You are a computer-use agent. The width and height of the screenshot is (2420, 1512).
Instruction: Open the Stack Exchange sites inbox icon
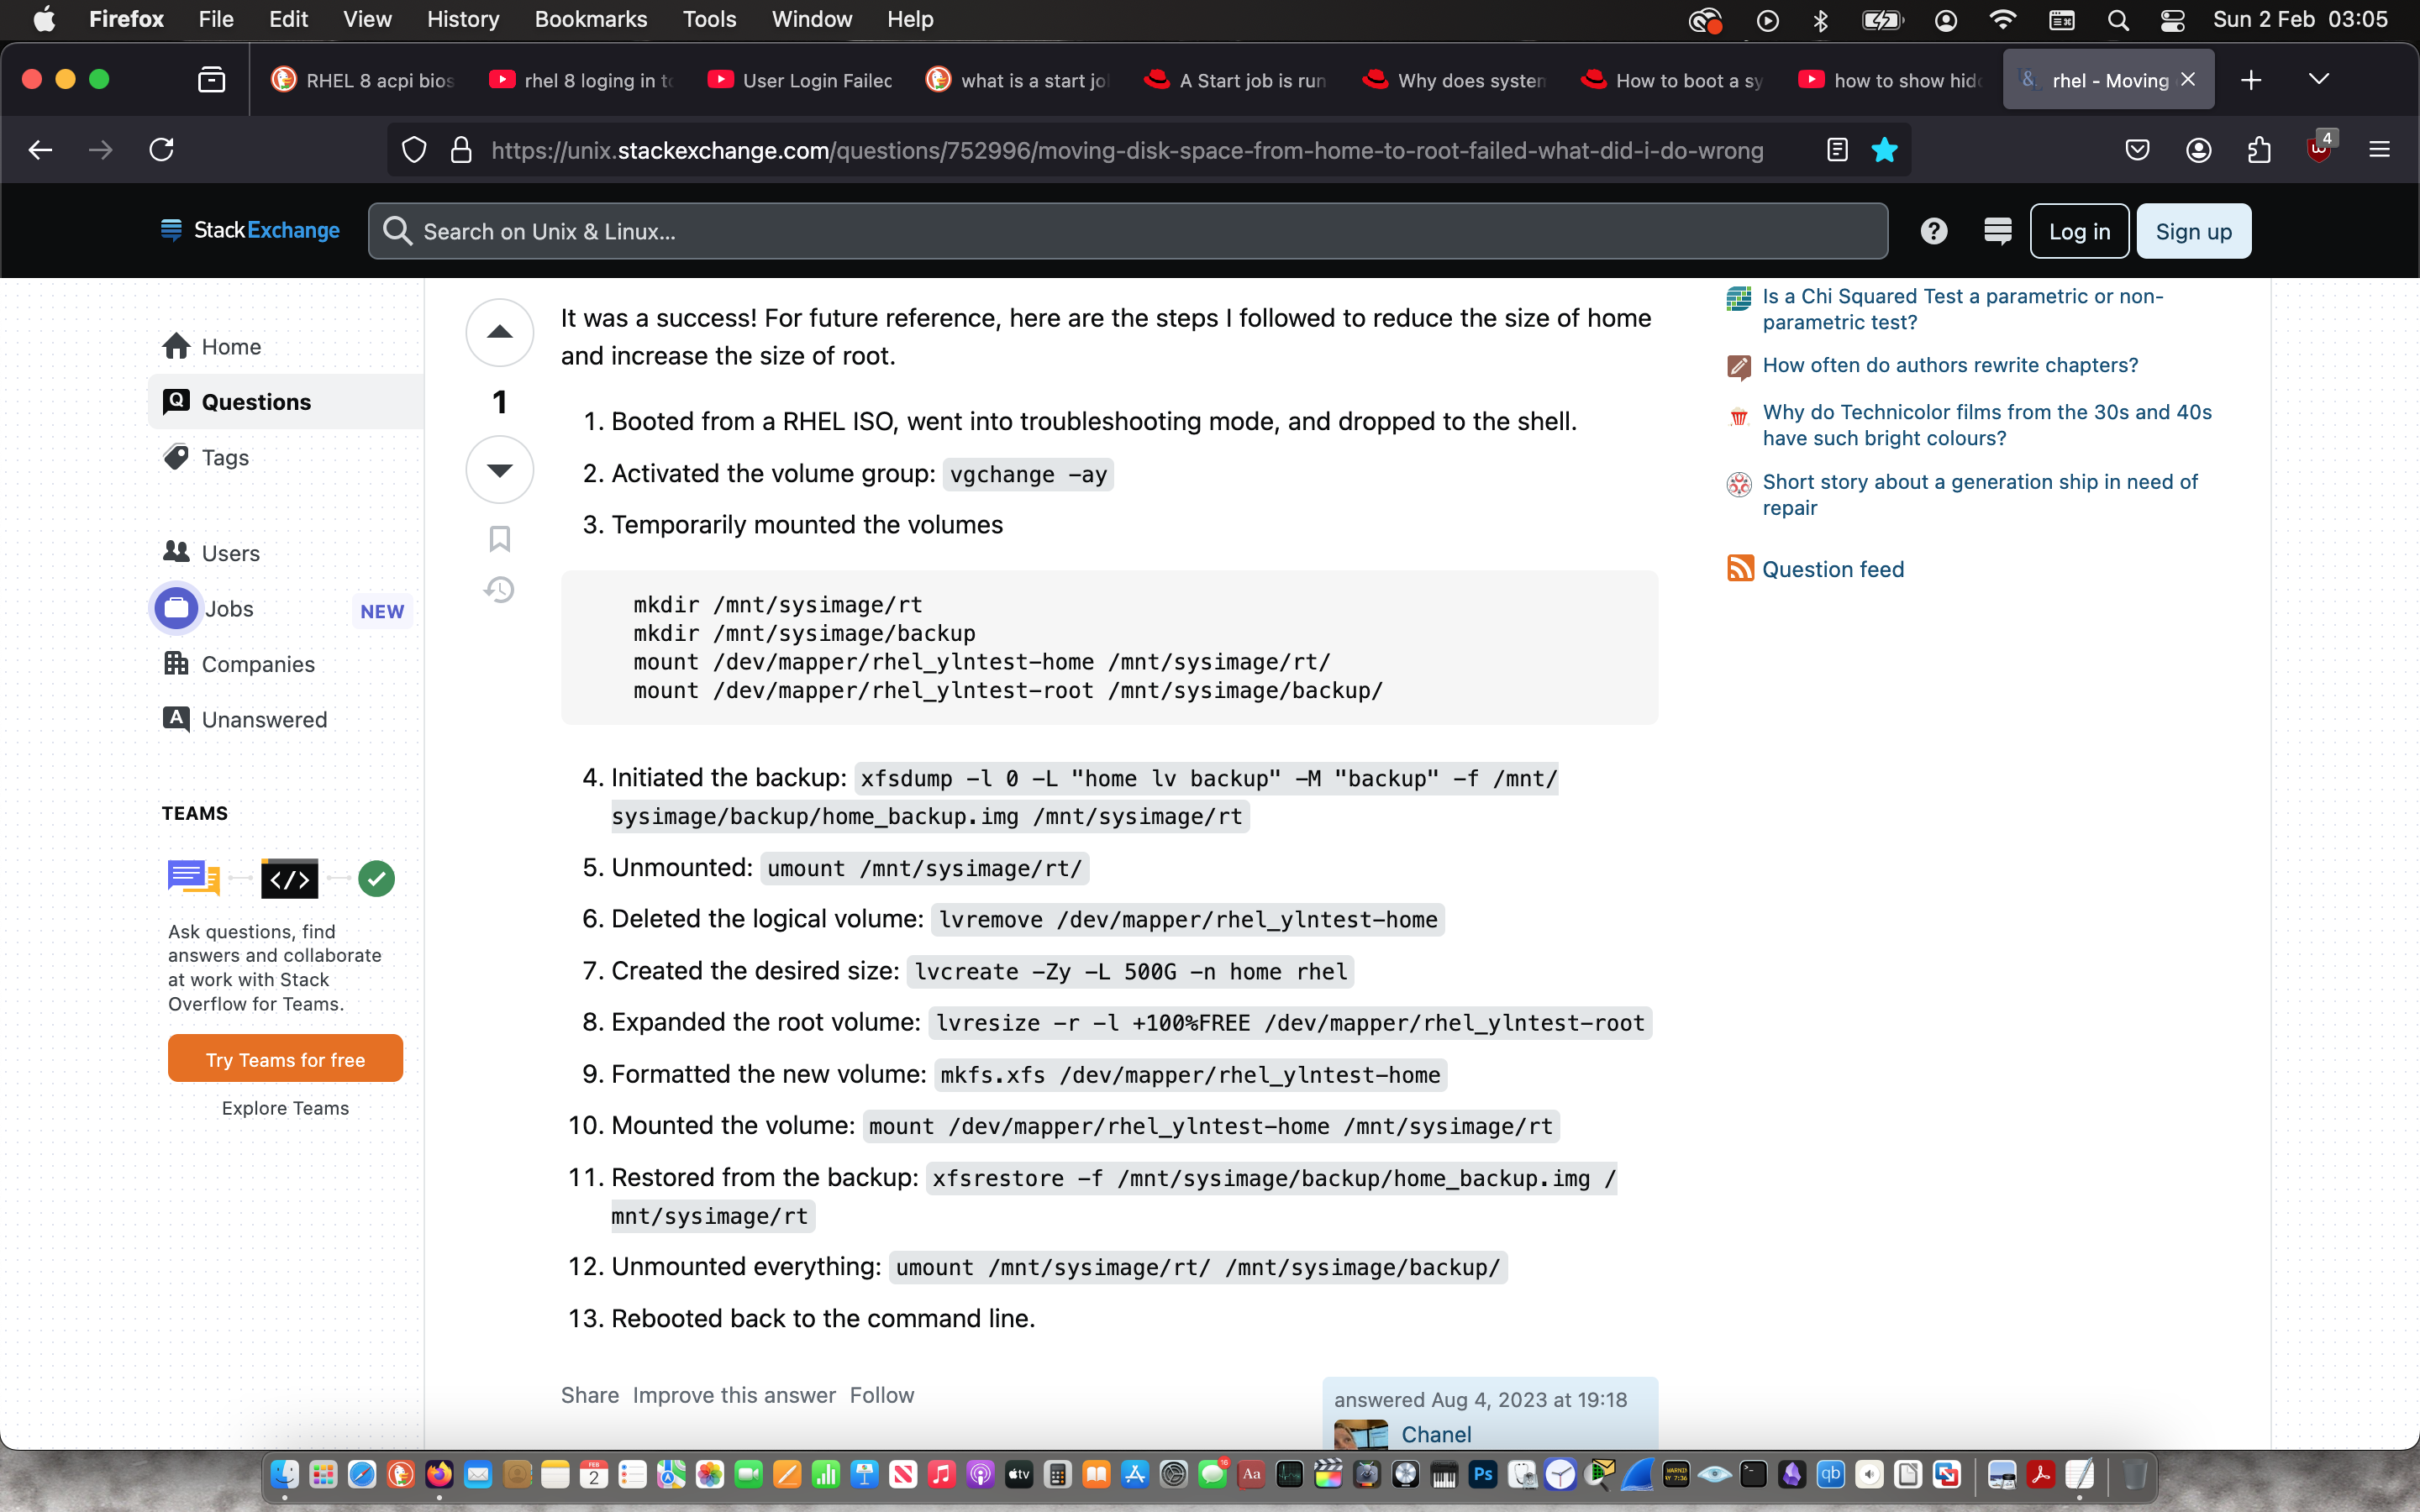coord(1997,231)
